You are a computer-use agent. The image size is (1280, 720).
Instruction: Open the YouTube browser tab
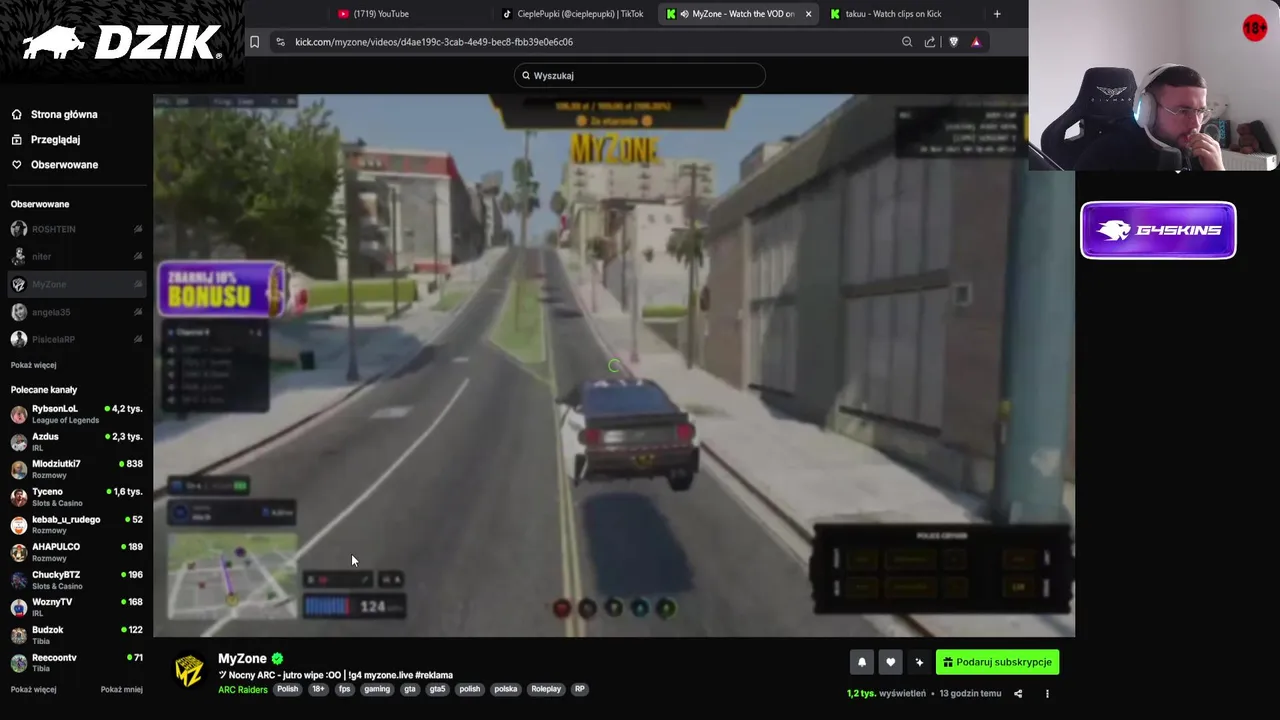click(372, 14)
